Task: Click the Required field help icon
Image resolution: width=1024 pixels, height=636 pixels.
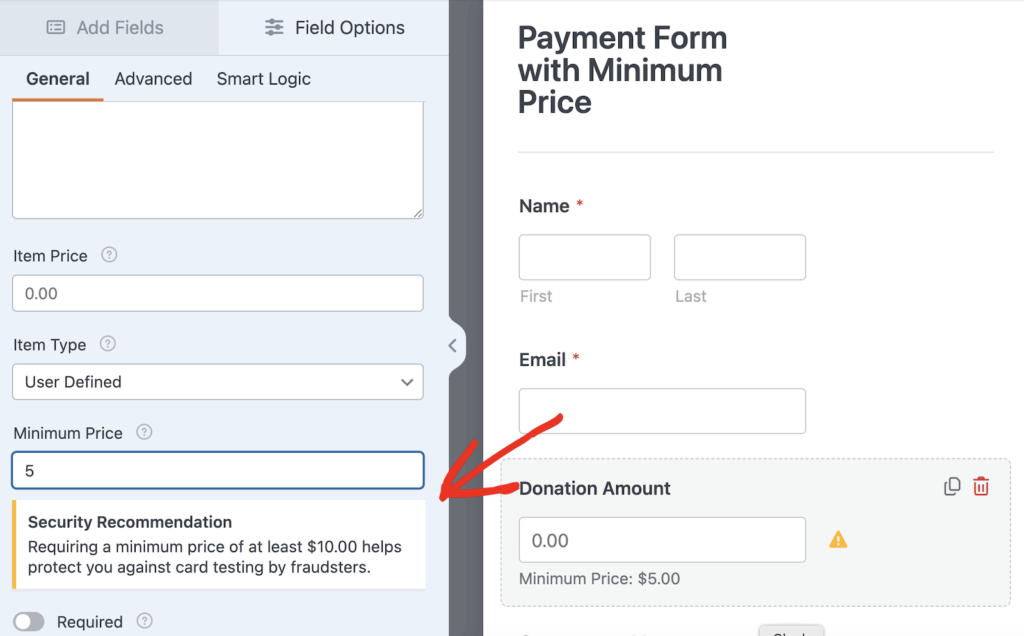Action: (x=144, y=621)
